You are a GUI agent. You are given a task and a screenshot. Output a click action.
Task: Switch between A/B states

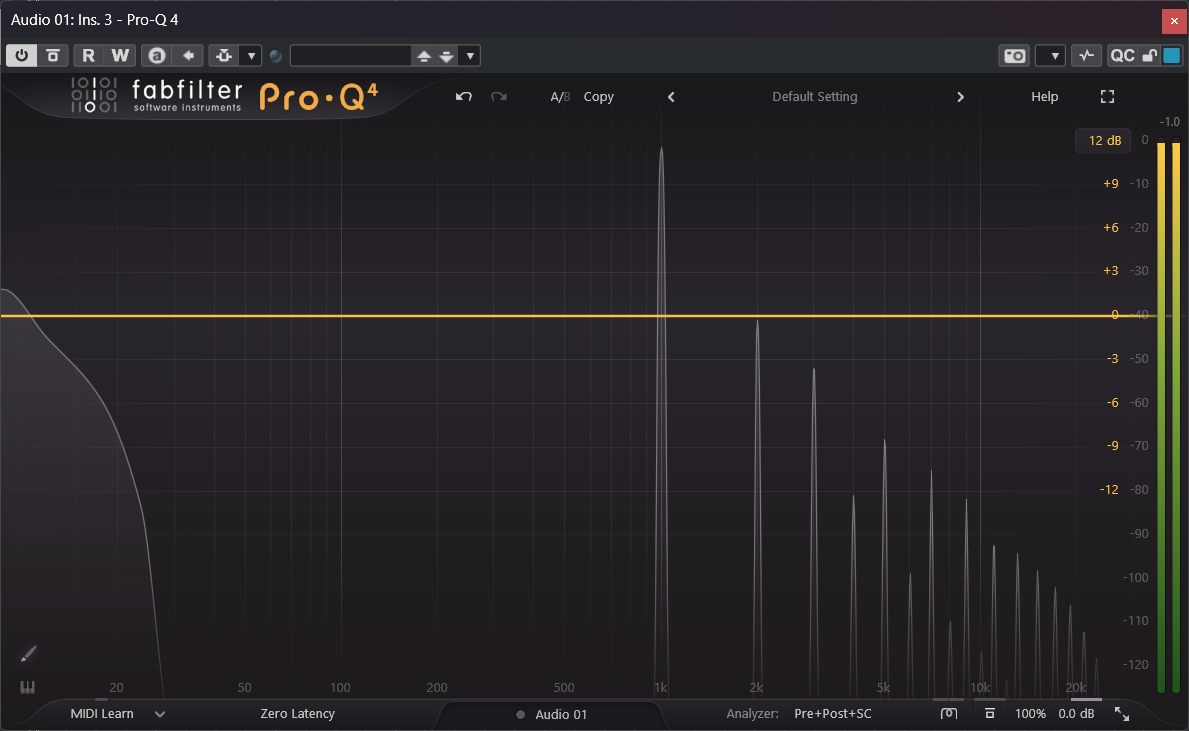click(x=560, y=96)
